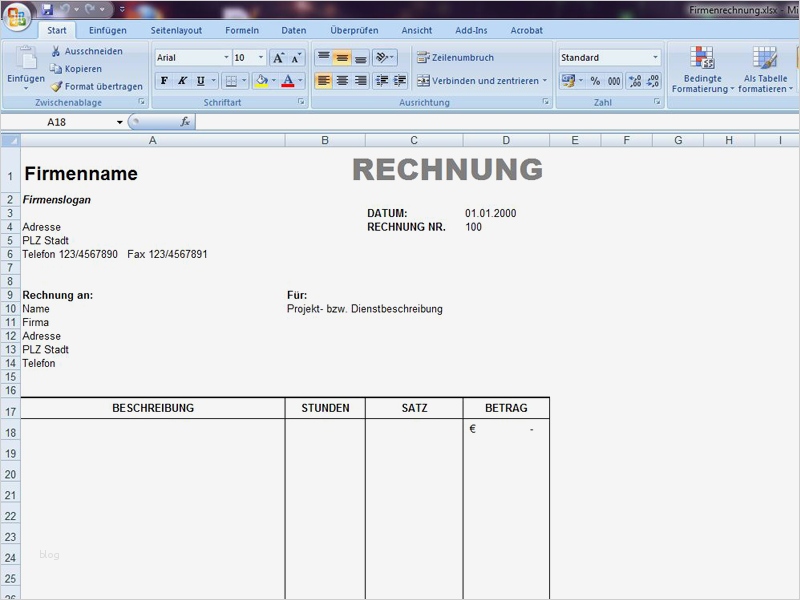Switch to the Einfügen ribbon tab
Viewport: 800px width, 600px height.
click(108, 30)
